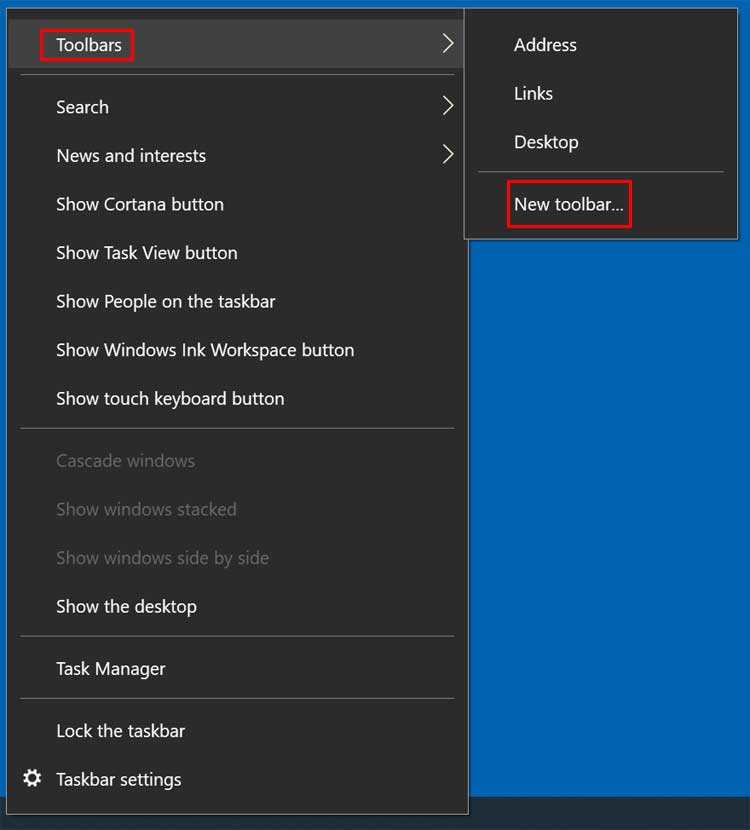
Task: Launch Task Manager from the menu
Action: tap(236, 669)
